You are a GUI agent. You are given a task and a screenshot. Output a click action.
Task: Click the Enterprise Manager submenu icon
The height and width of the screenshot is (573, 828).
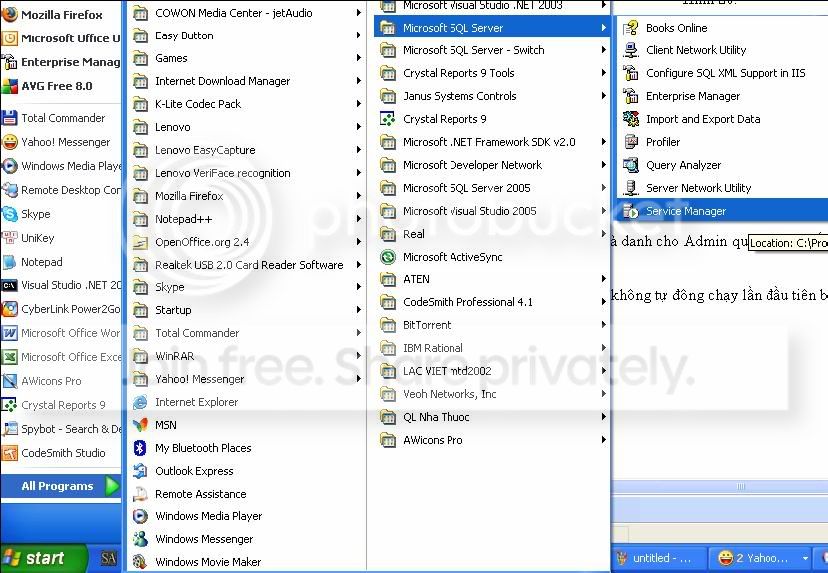click(631, 96)
